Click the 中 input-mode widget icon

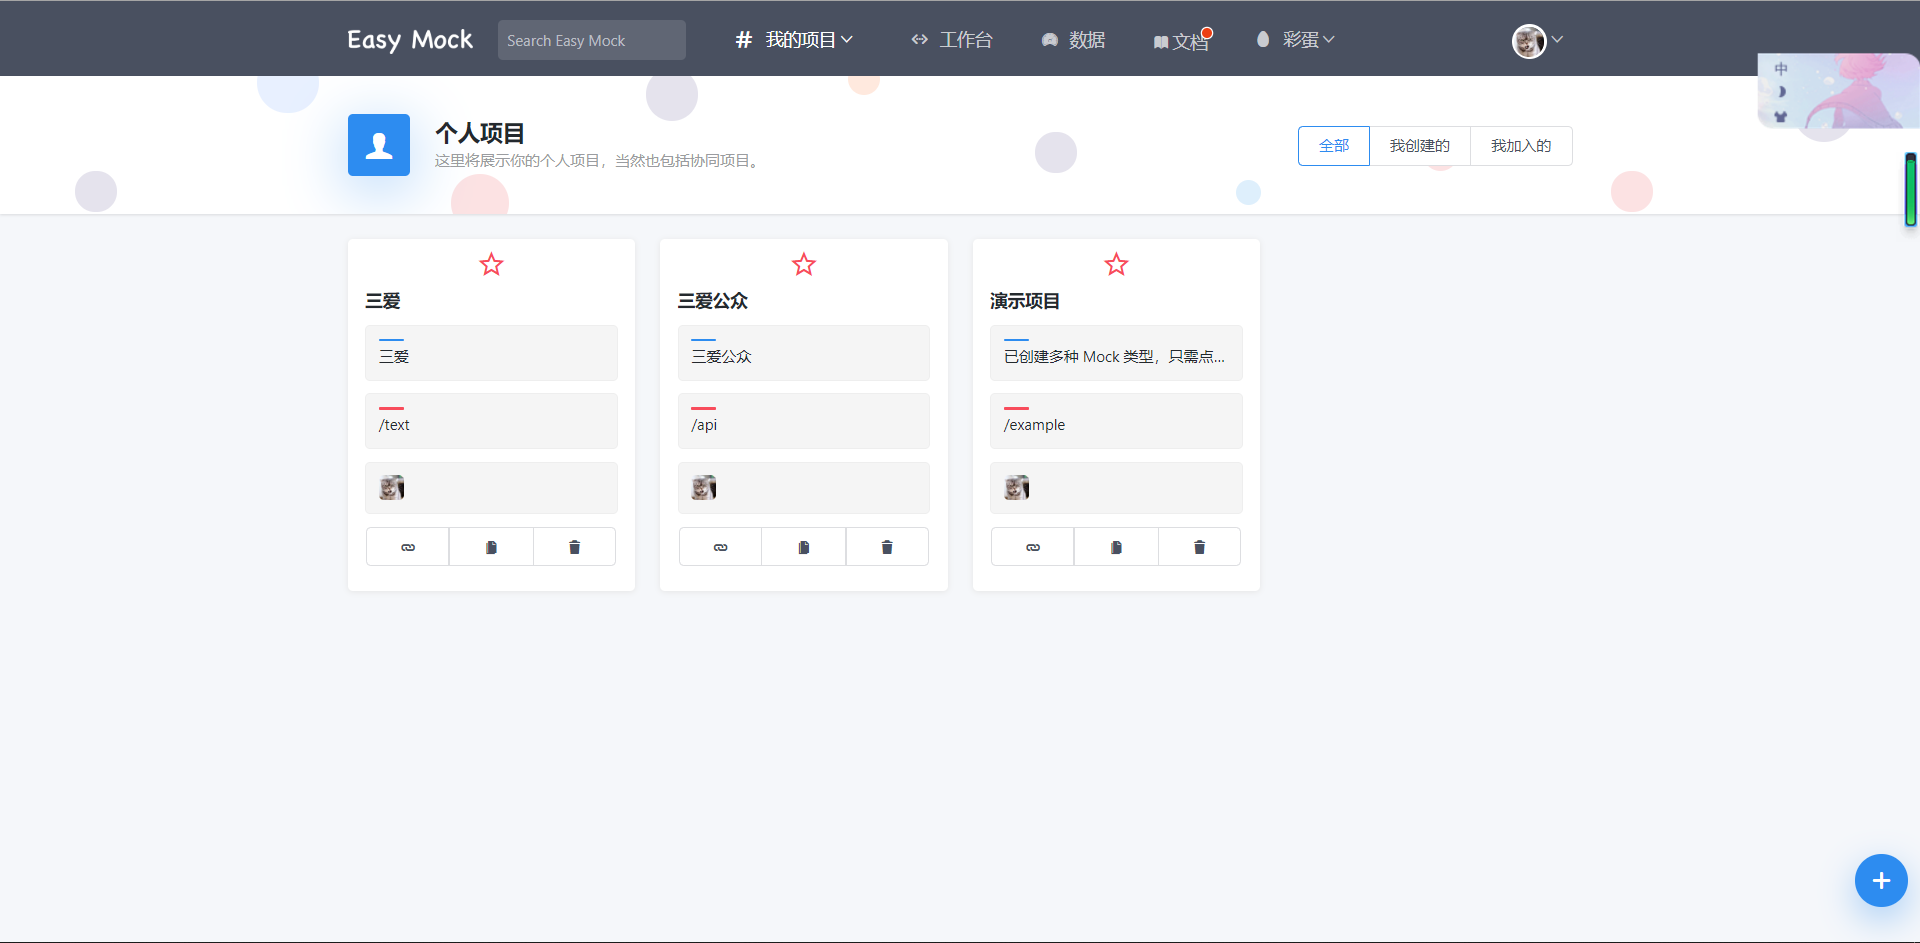click(x=1781, y=69)
